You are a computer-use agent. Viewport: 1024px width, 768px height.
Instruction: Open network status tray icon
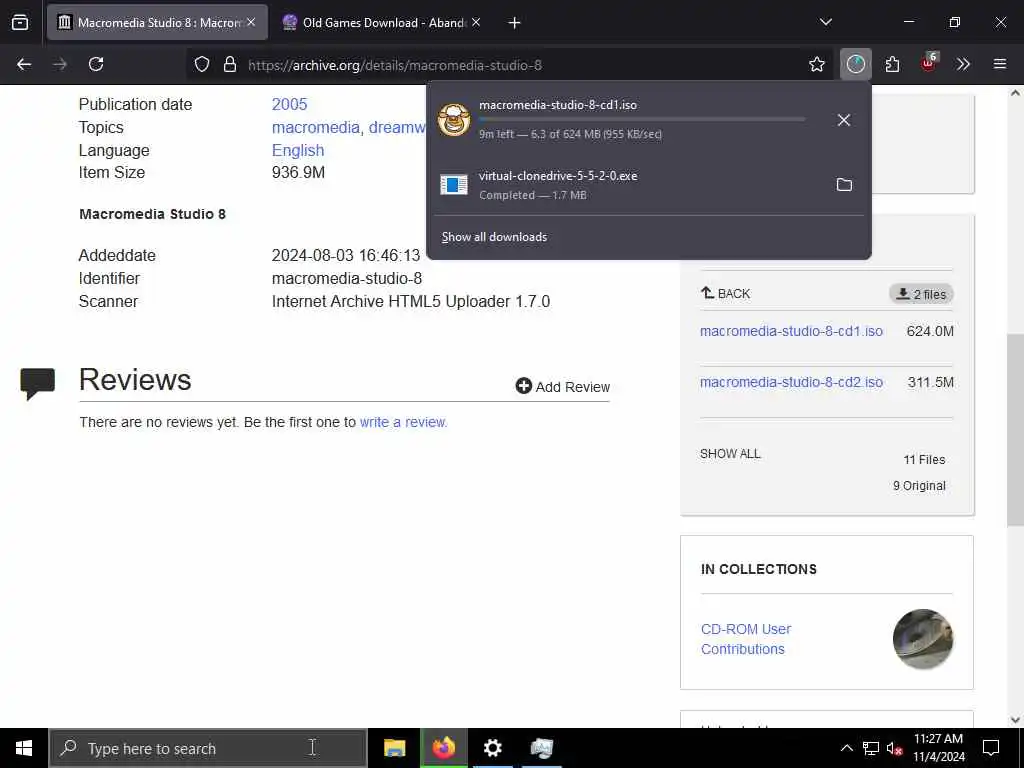point(871,748)
